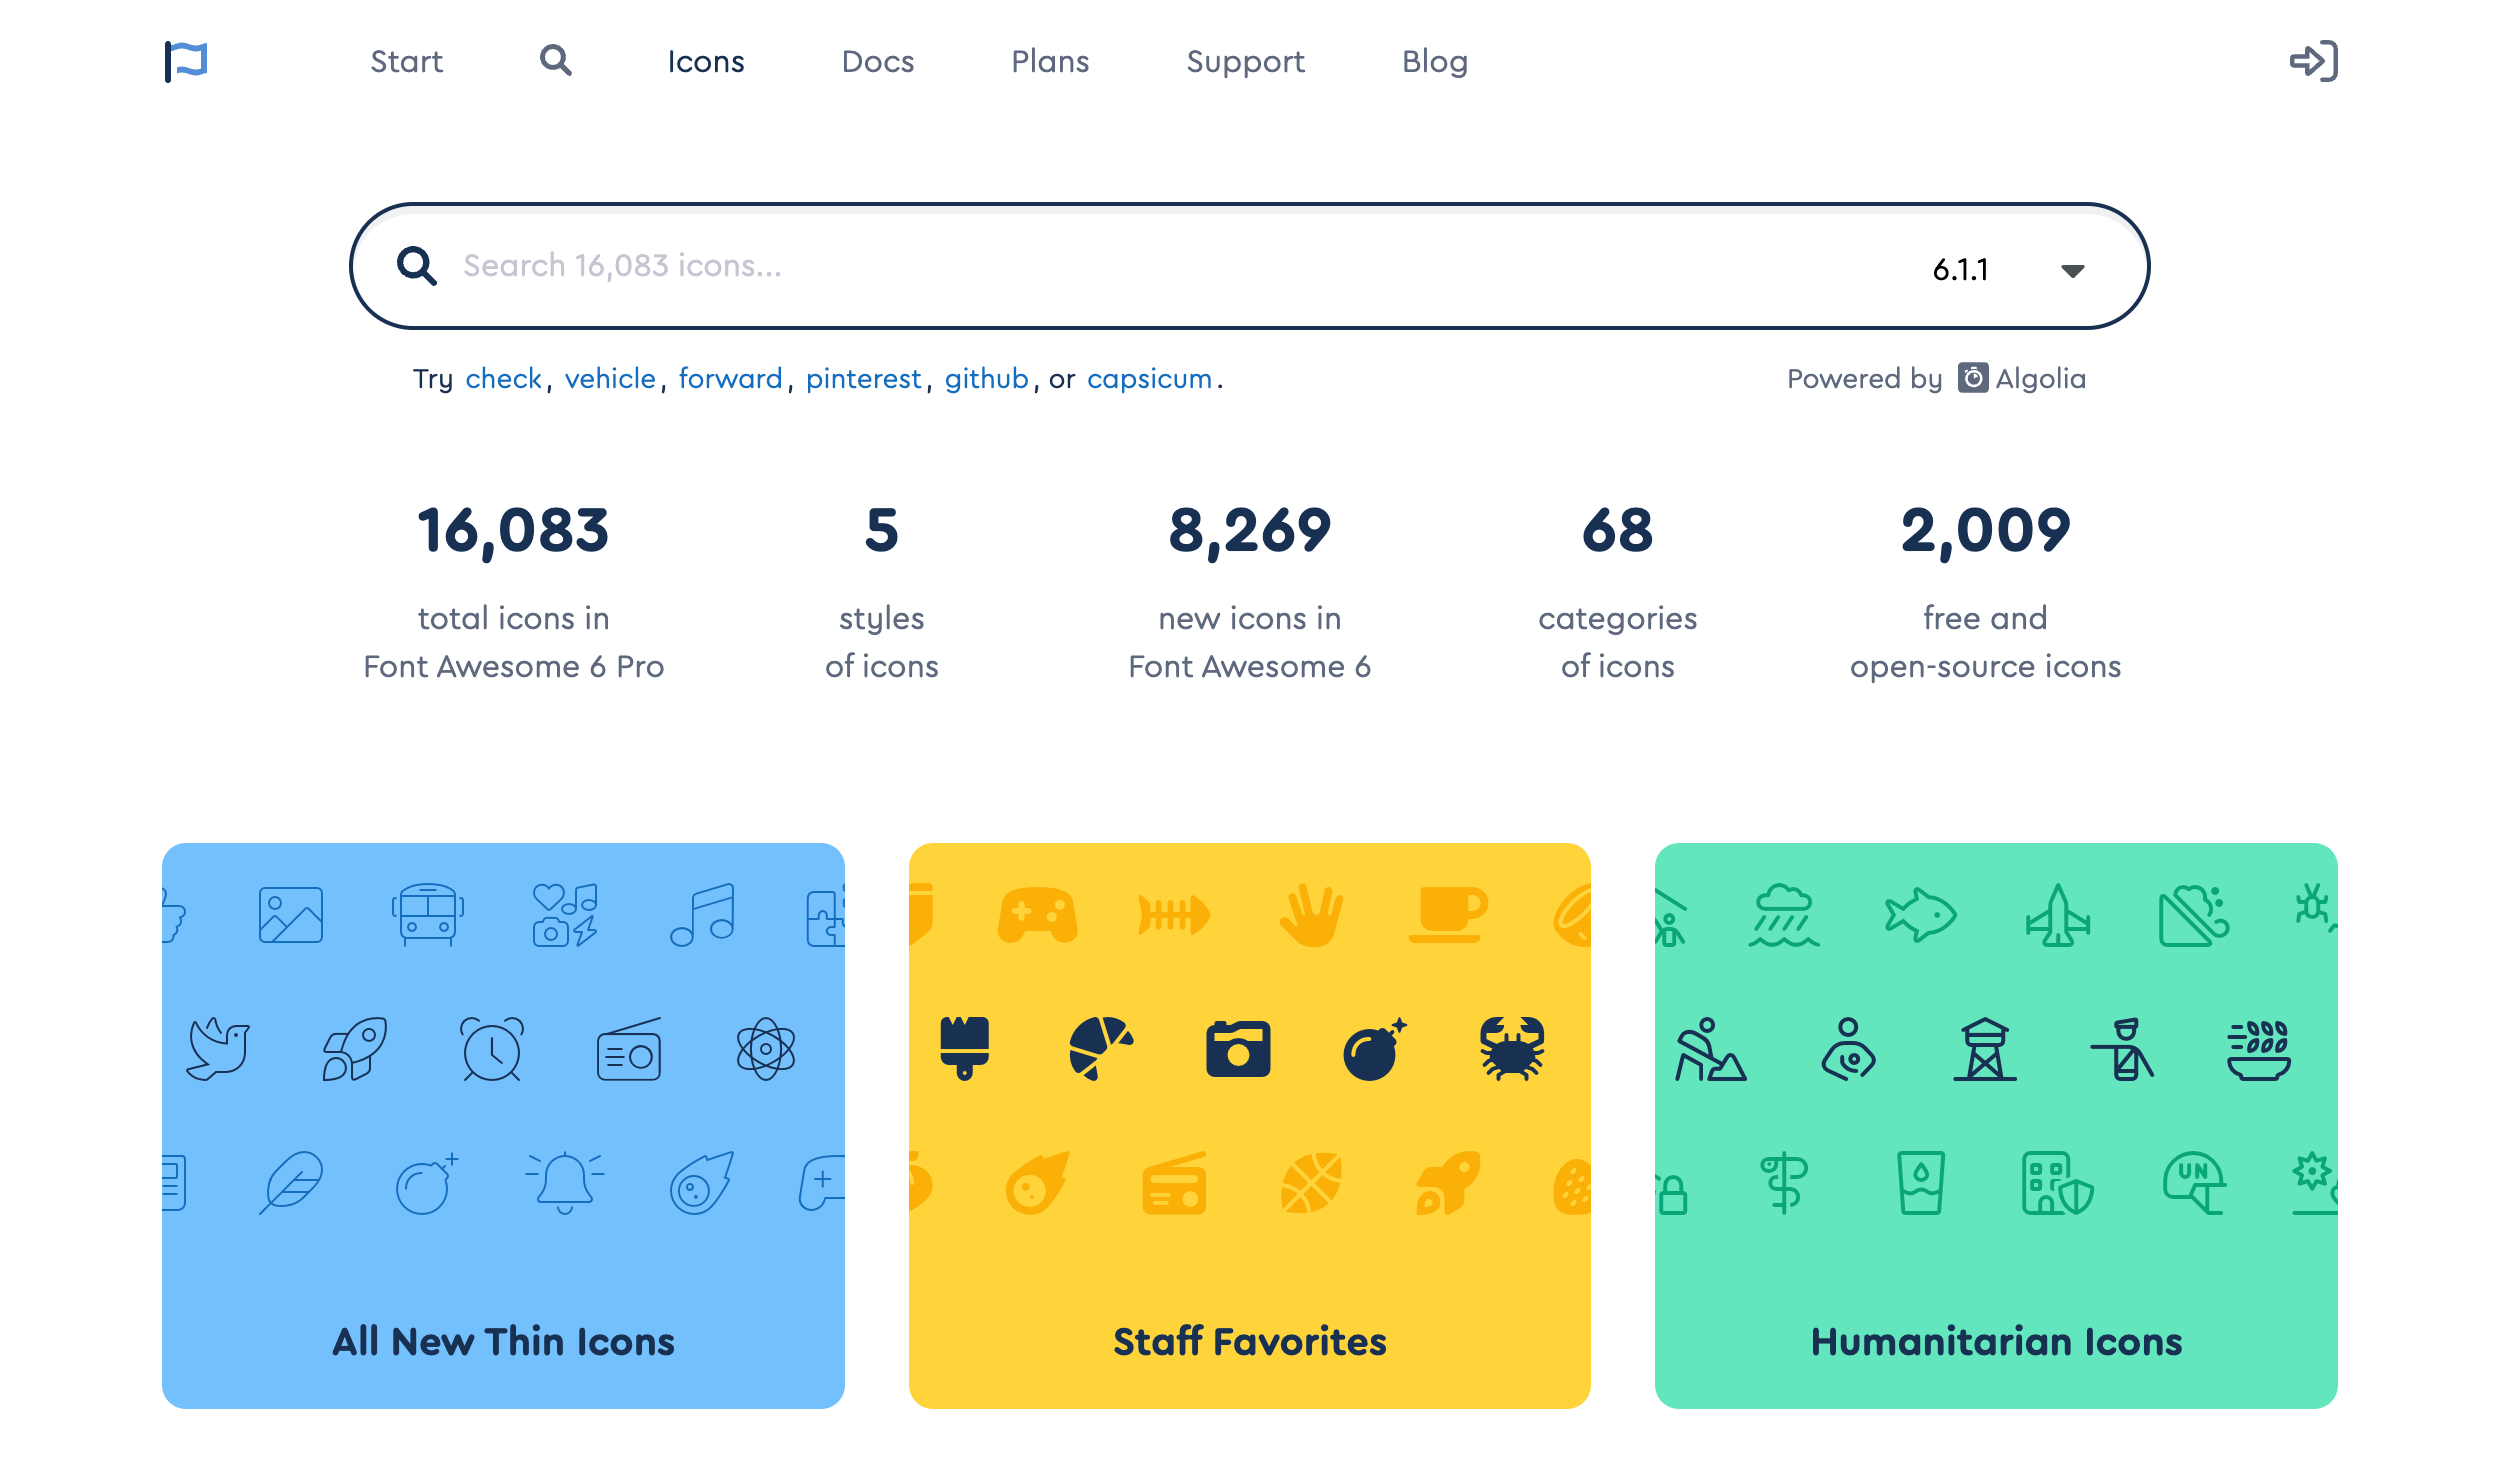Open the Humanitarian Icons card title

click(x=1996, y=1341)
